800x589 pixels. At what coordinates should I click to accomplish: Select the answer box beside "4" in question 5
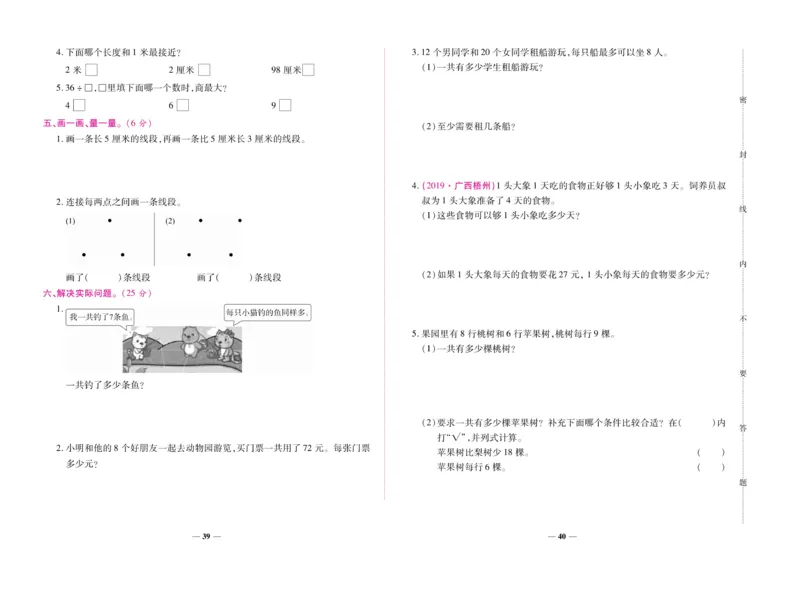78,103
